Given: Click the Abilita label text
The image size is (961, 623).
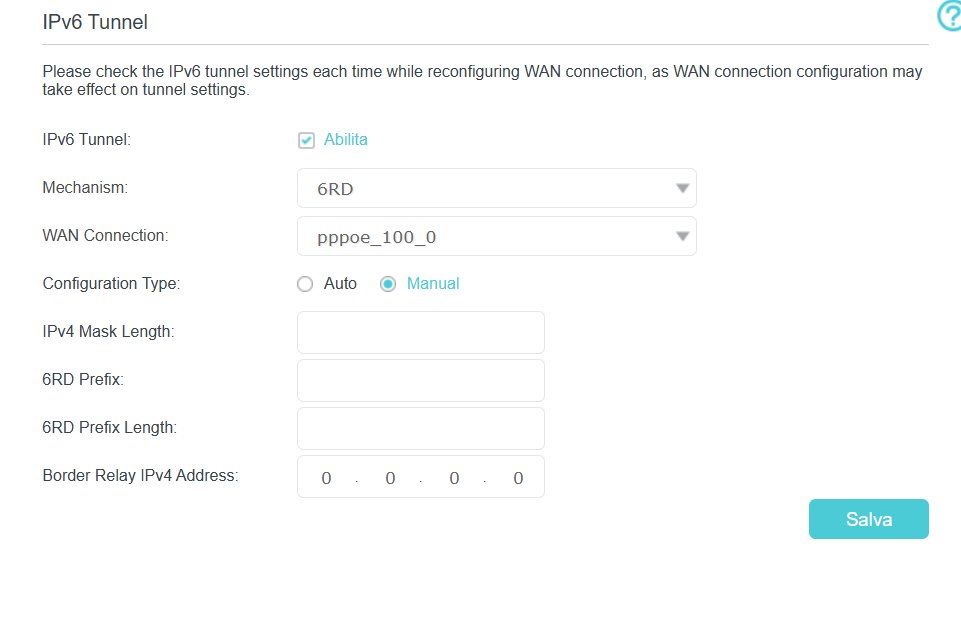Looking at the screenshot, I should 346,140.
